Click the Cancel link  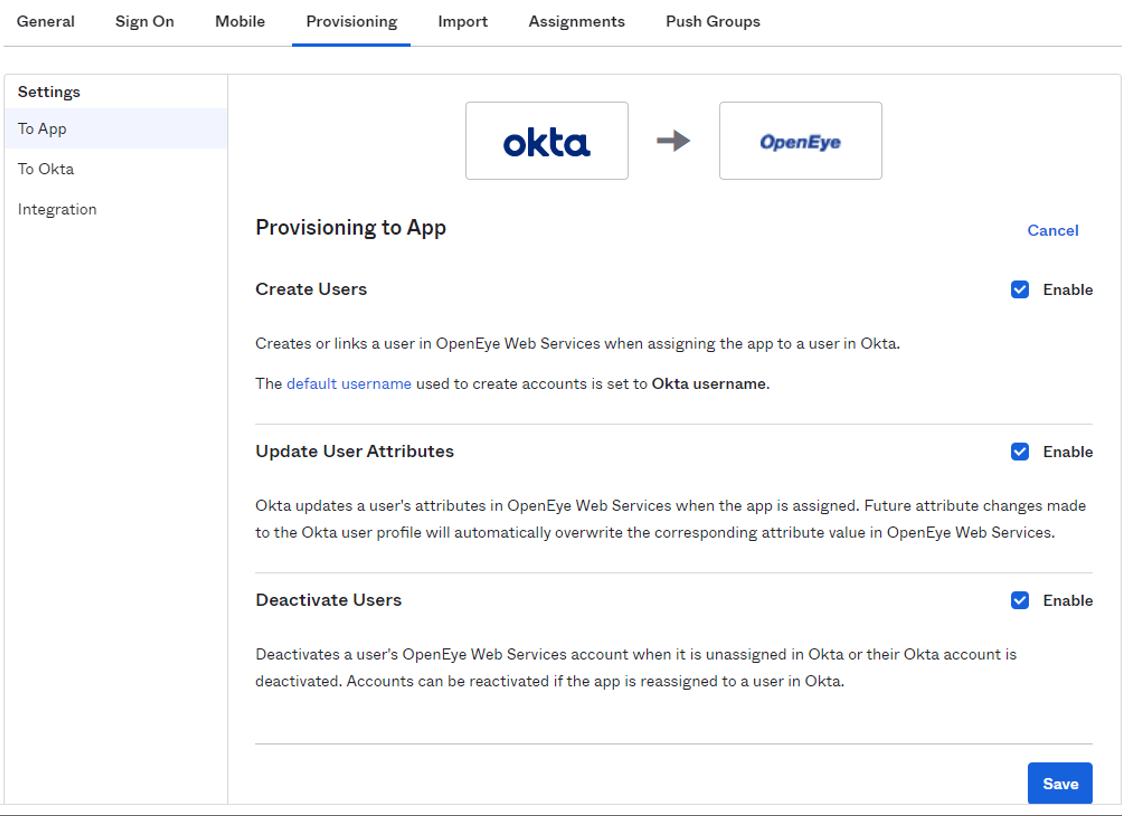(x=1052, y=230)
